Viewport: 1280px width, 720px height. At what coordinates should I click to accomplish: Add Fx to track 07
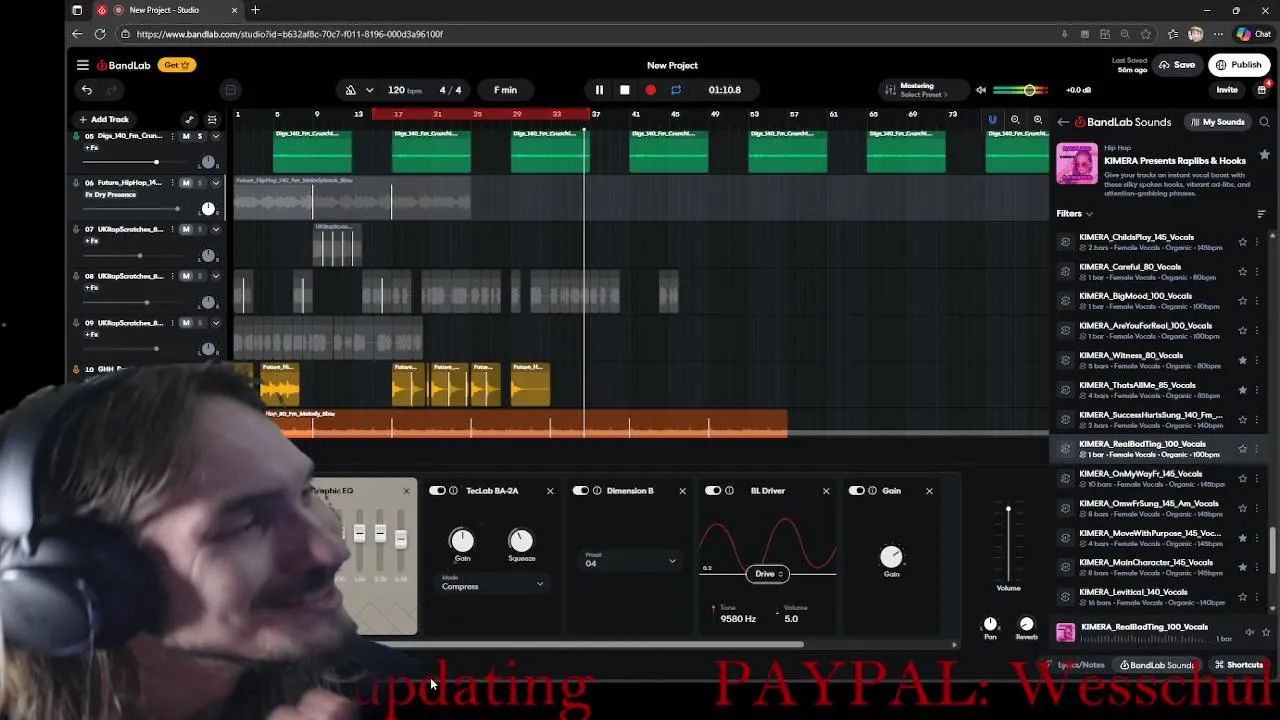pyautogui.click(x=92, y=241)
